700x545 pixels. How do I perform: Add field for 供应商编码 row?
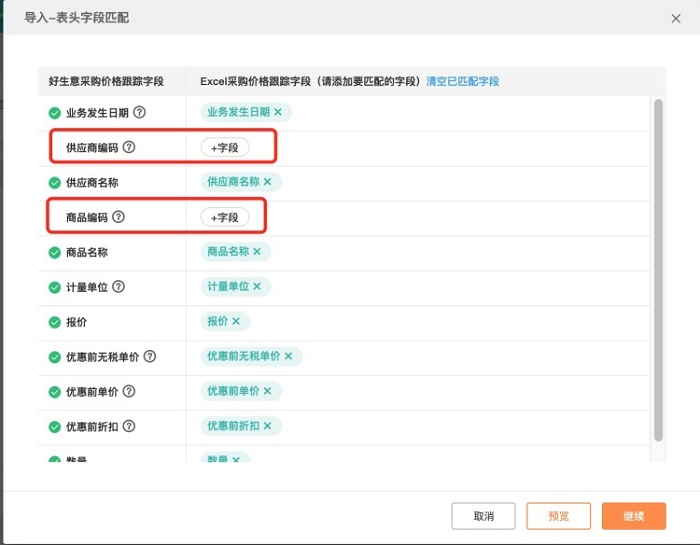(225, 147)
